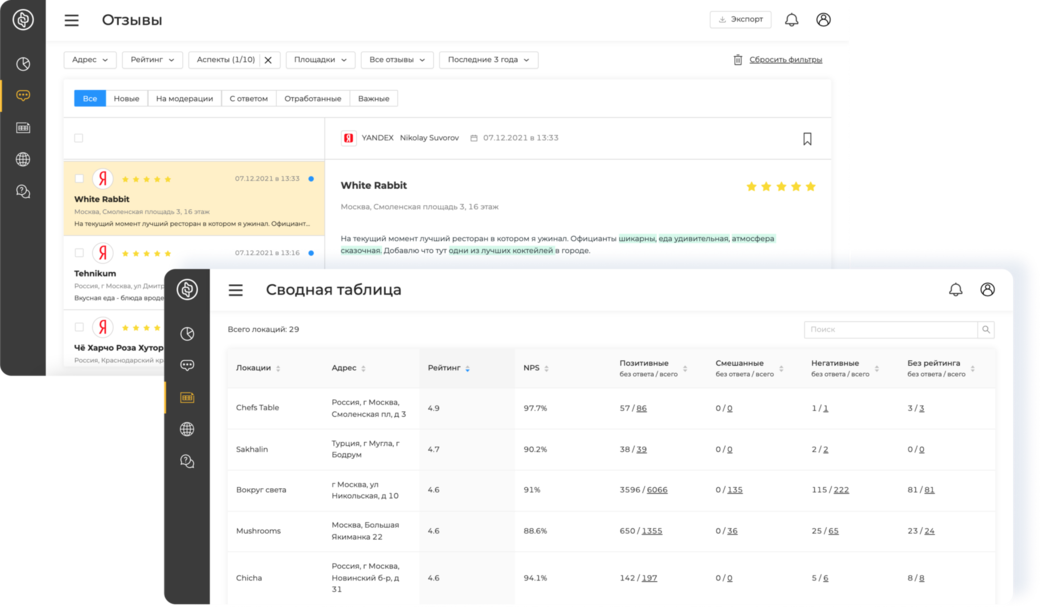Open the 222 negative reviews link
This screenshot has width=1042, height=610.
pos(841,490)
